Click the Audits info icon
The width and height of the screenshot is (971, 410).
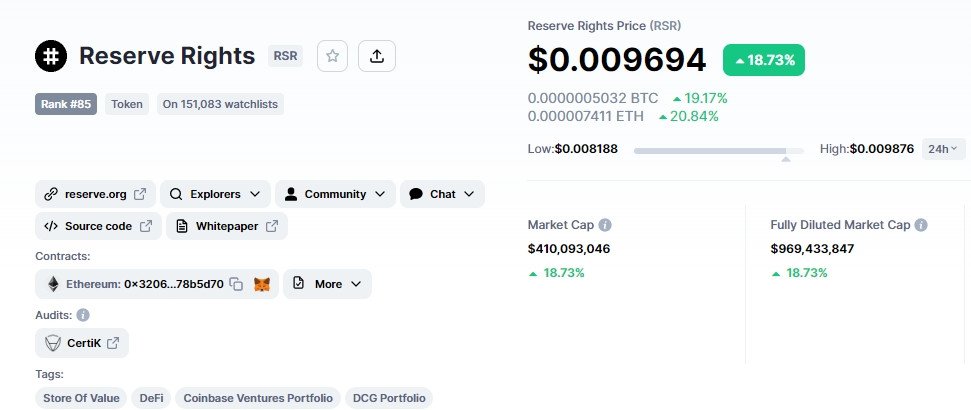pos(83,315)
